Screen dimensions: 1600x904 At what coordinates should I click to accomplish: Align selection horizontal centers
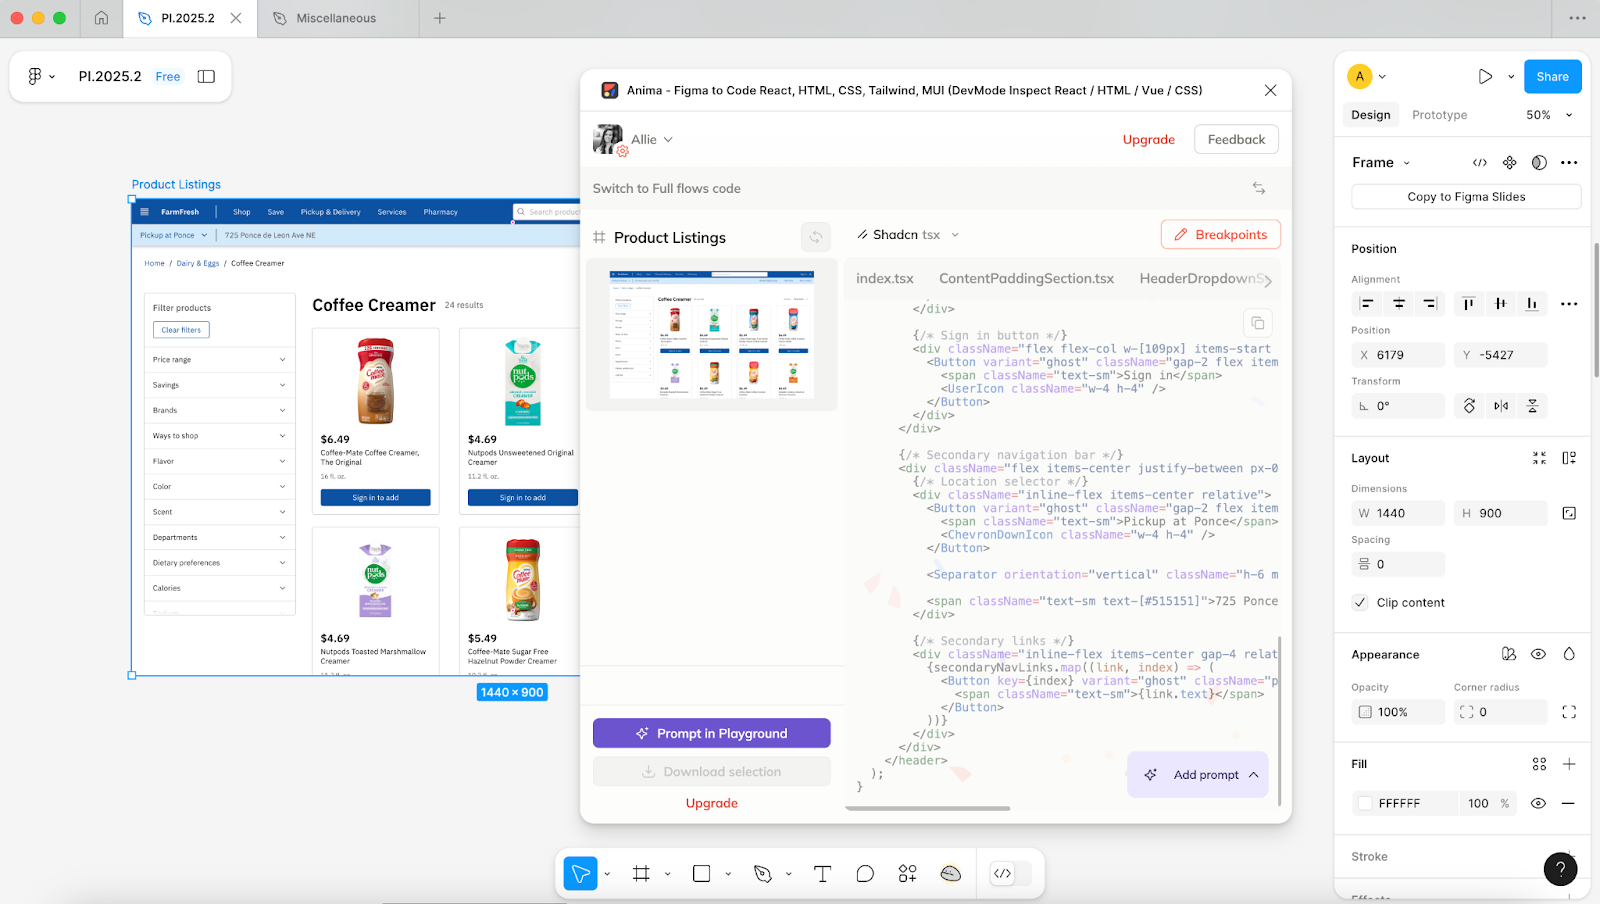click(x=1399, y=304)
